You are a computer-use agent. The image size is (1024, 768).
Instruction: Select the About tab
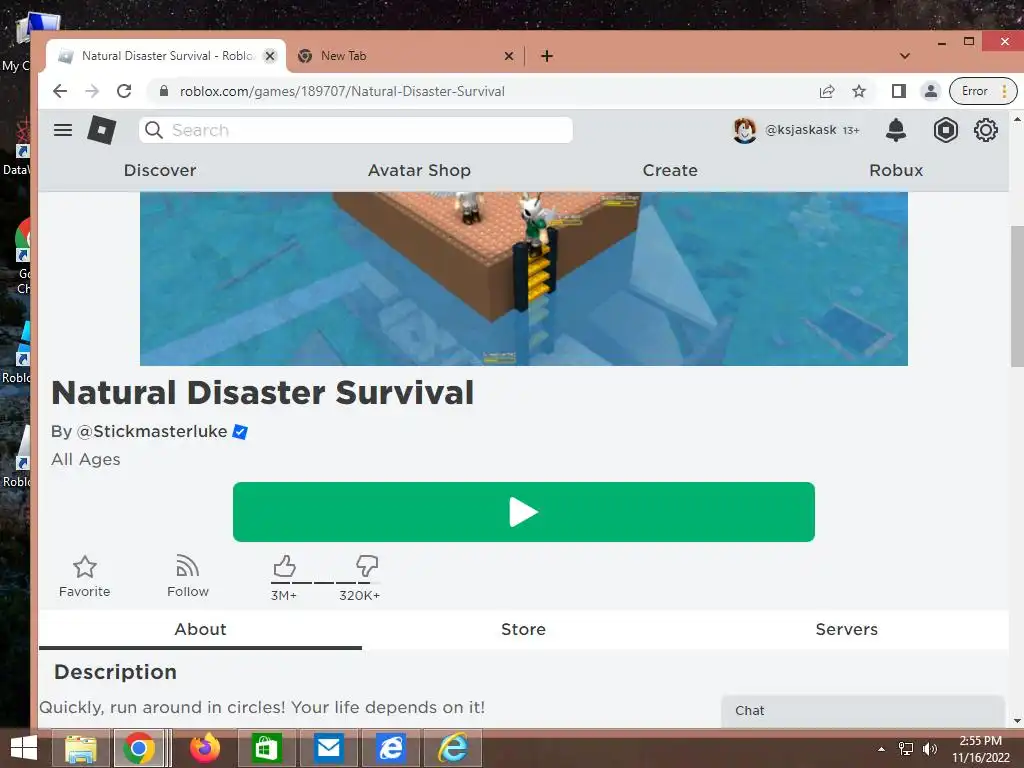click(x=200, y=629)
